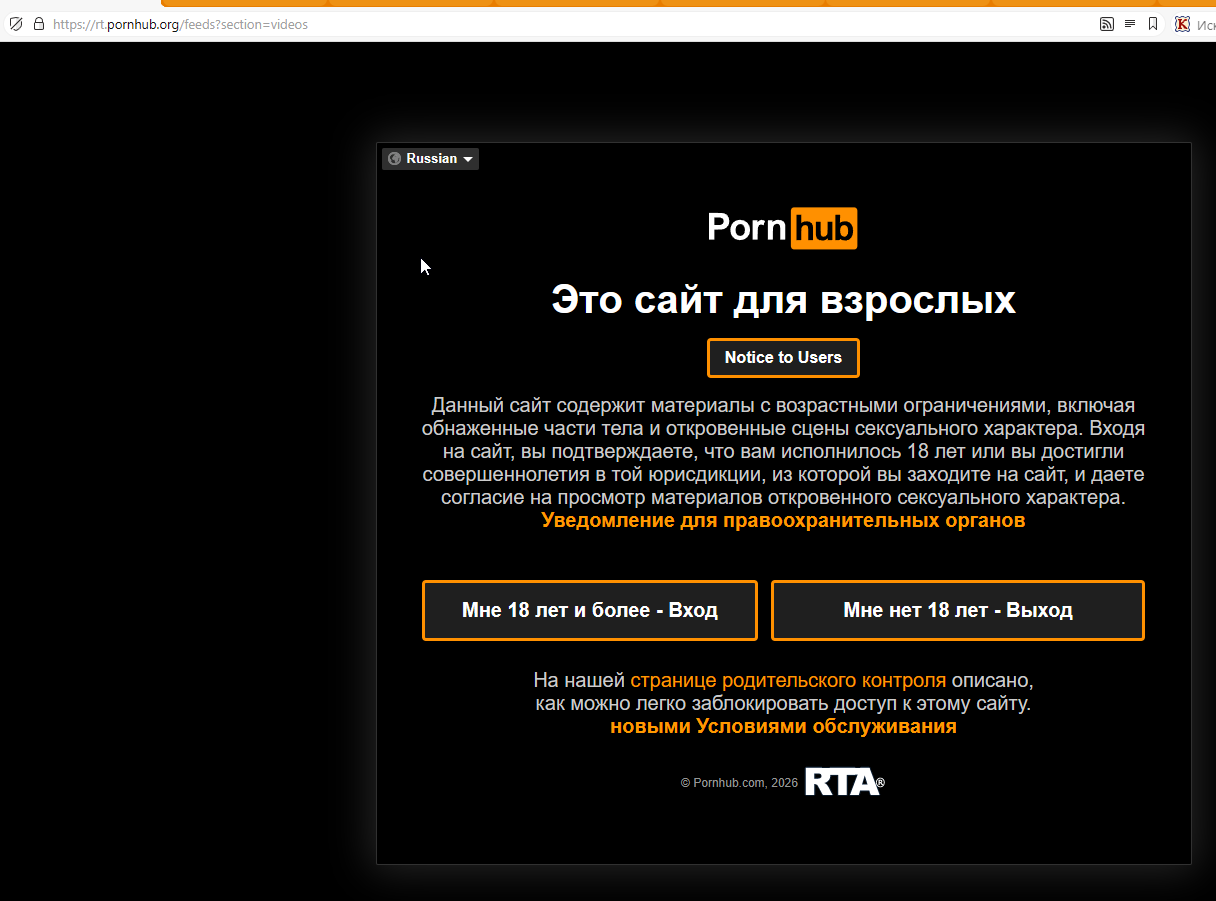Click the '© Pornhub.com, 2026' text
This screenshot has height=901, width=1216.
pos(739,783)
